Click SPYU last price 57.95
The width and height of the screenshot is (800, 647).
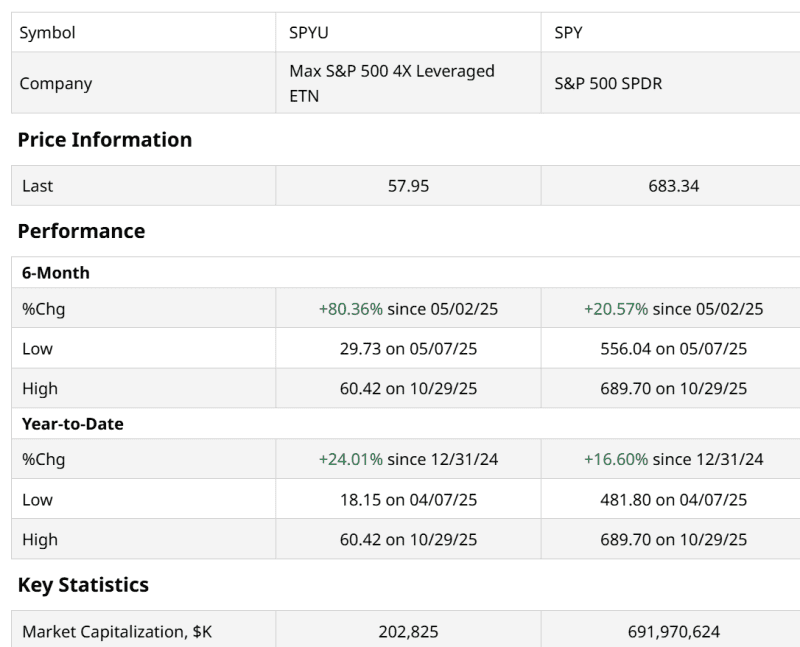408,186
